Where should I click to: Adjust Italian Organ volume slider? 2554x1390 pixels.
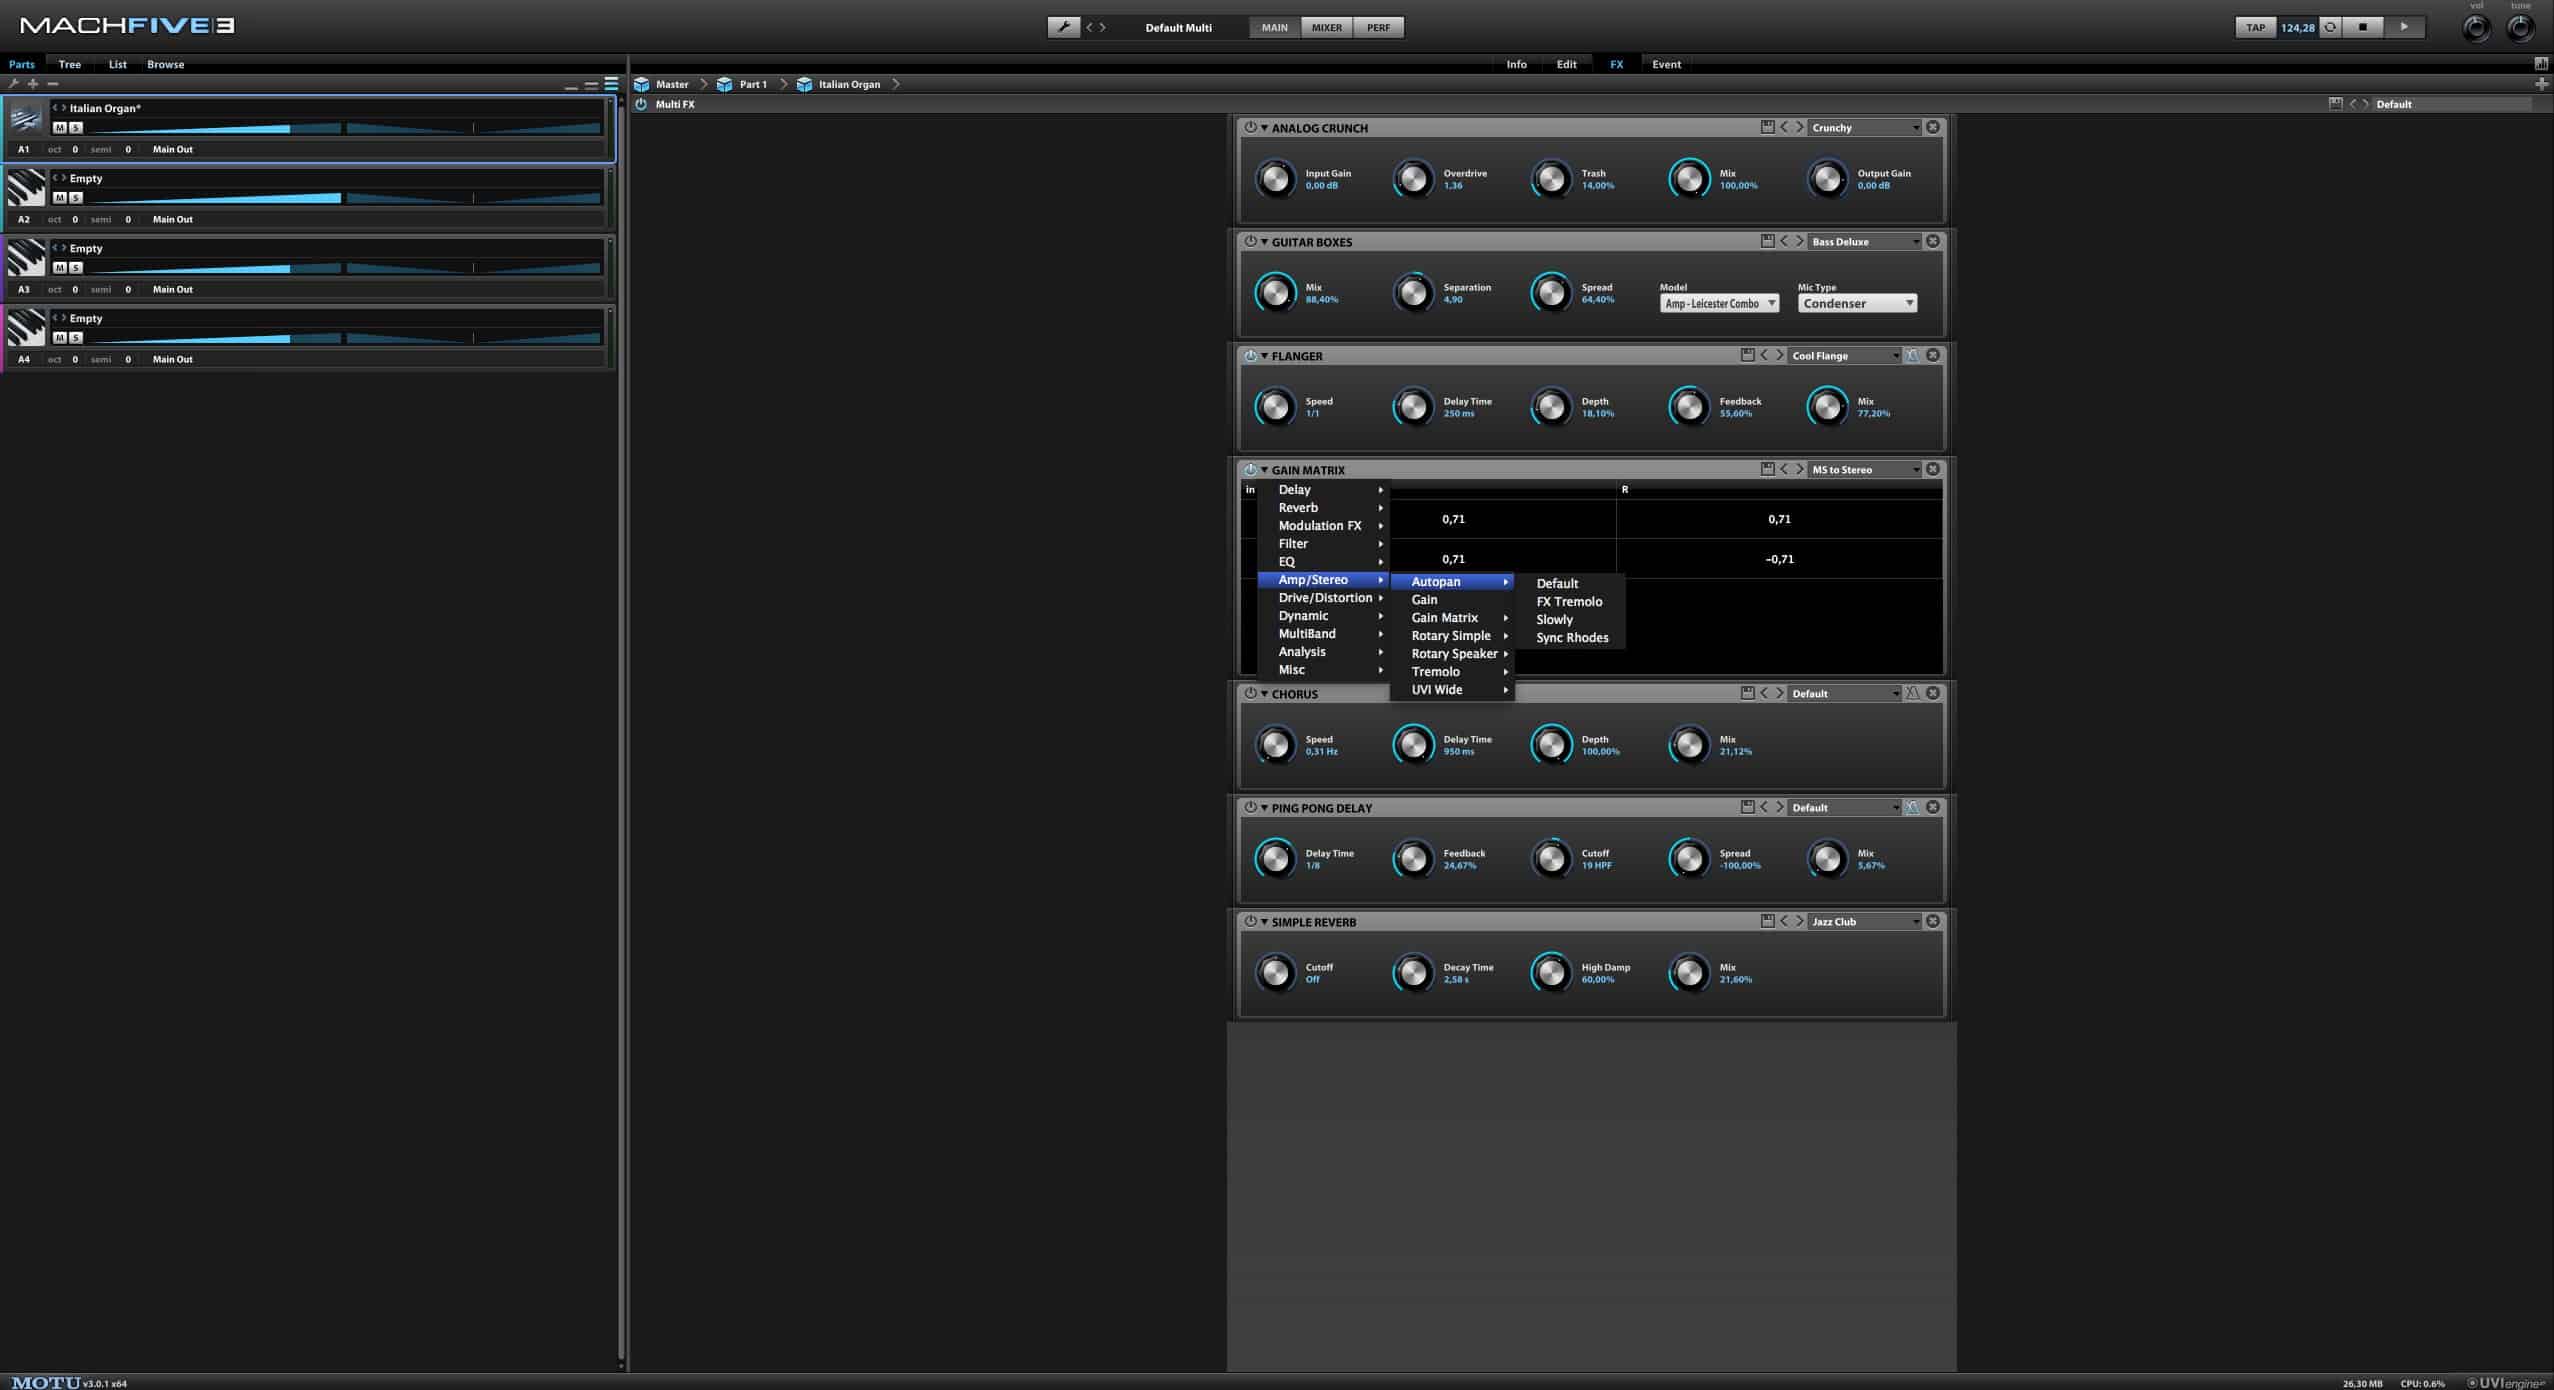214,128
